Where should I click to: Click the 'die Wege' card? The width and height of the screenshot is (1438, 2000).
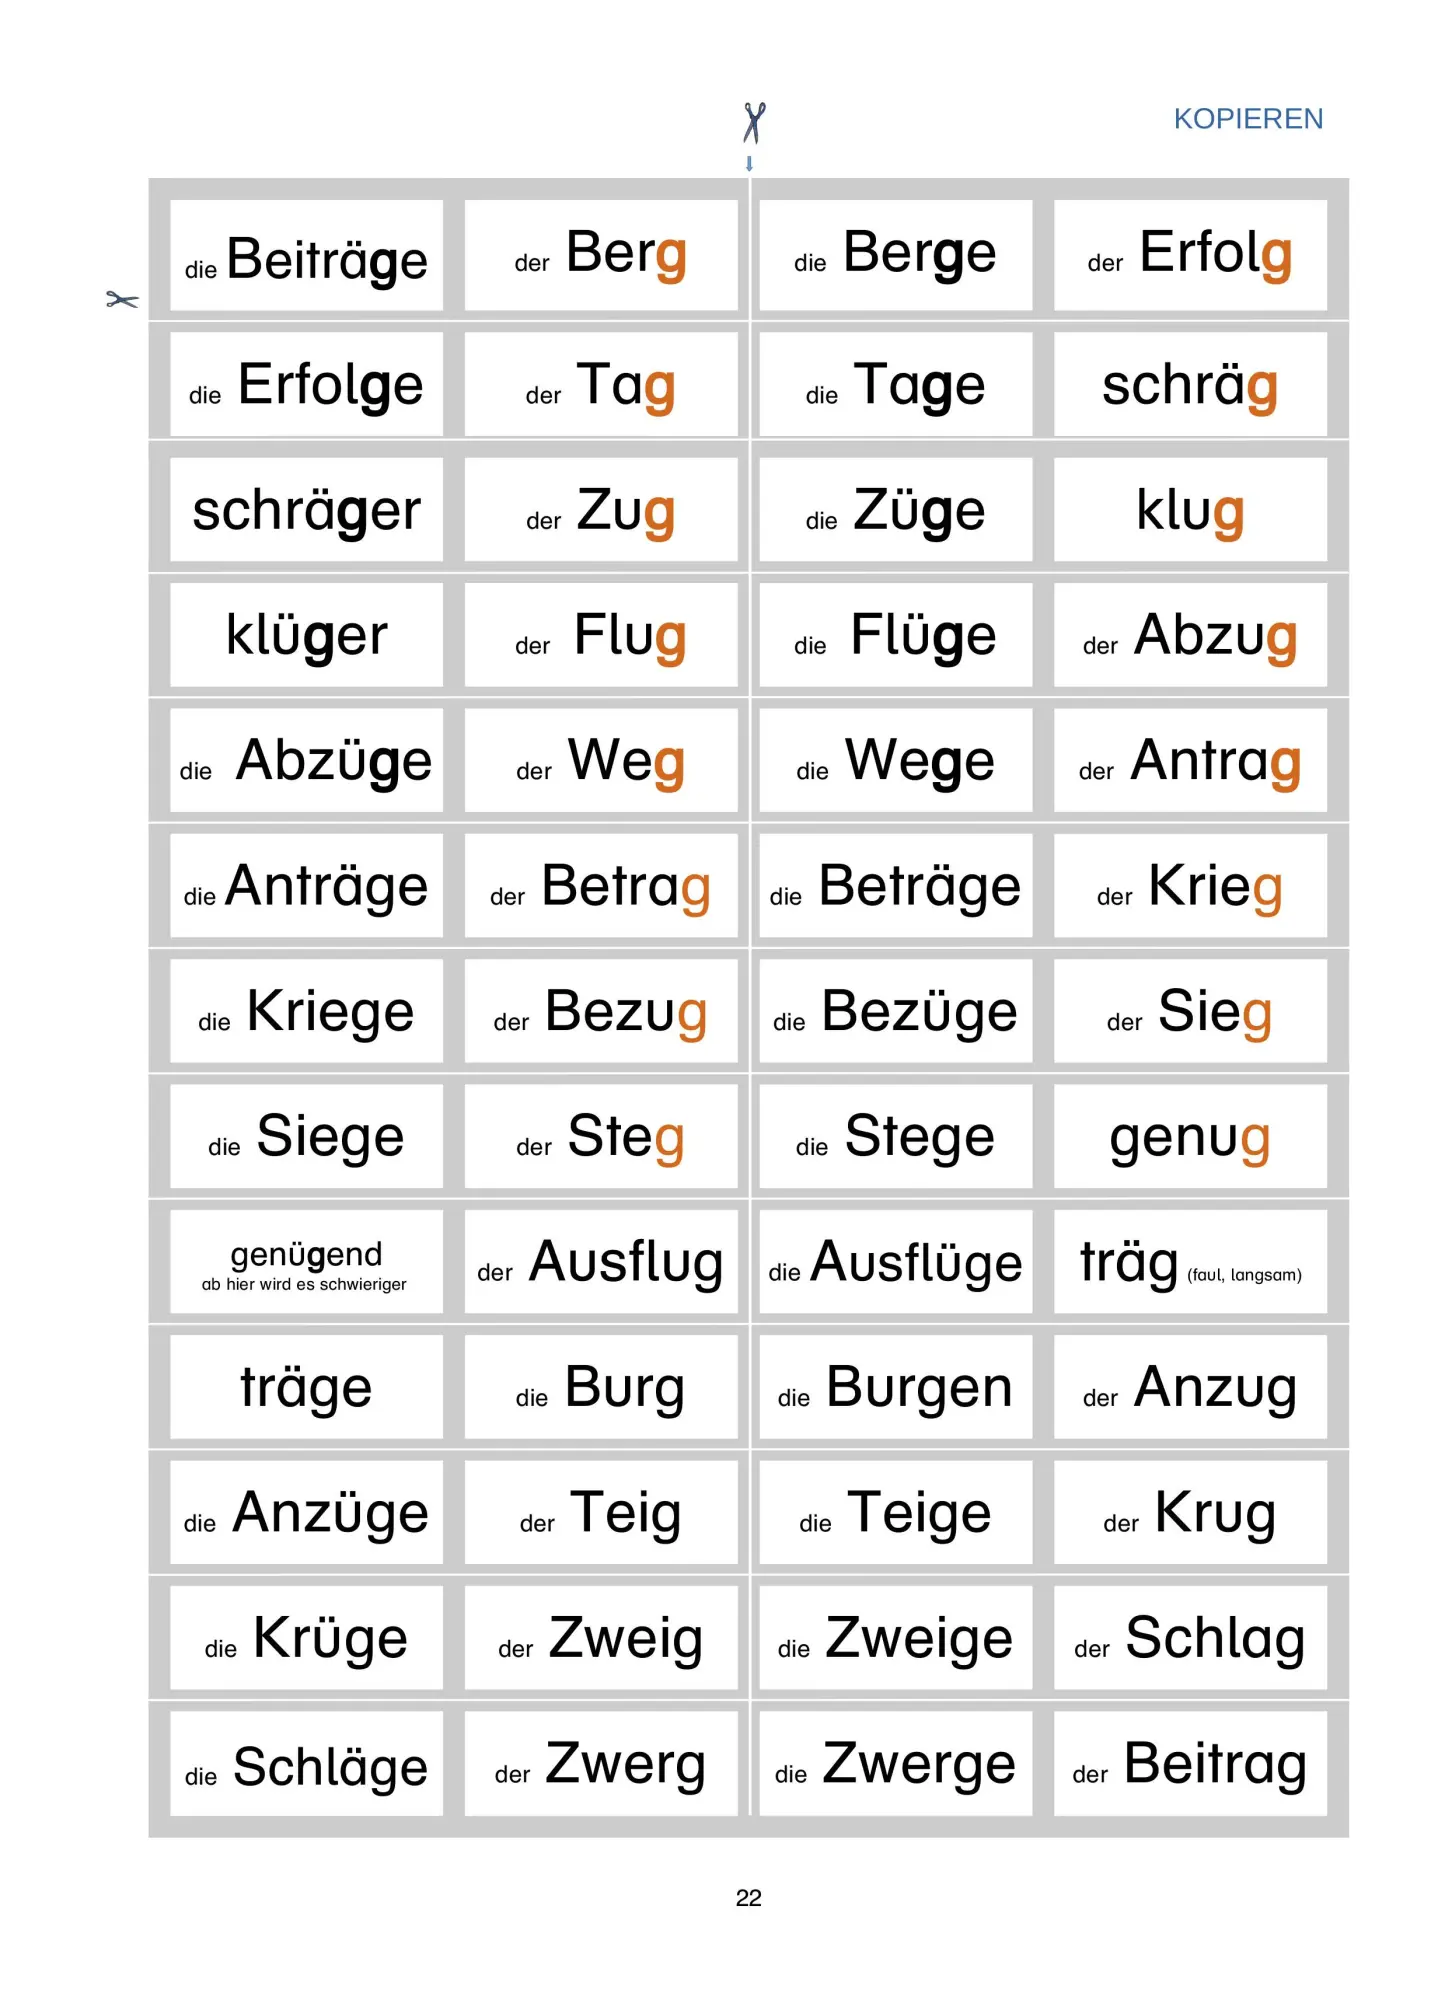(x=895, y=760)
